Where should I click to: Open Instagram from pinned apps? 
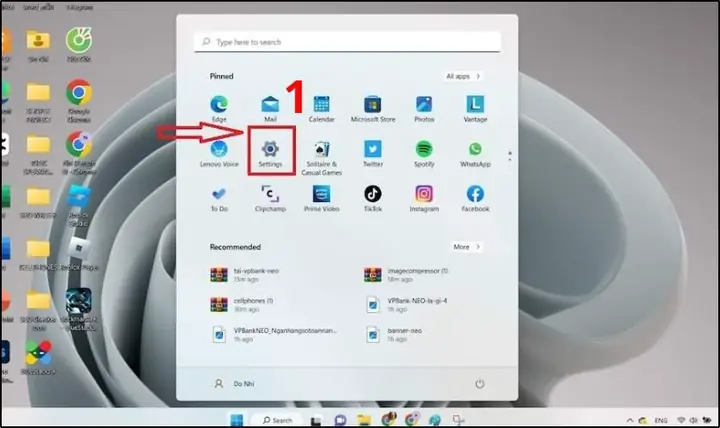click(x=424, y=198)
